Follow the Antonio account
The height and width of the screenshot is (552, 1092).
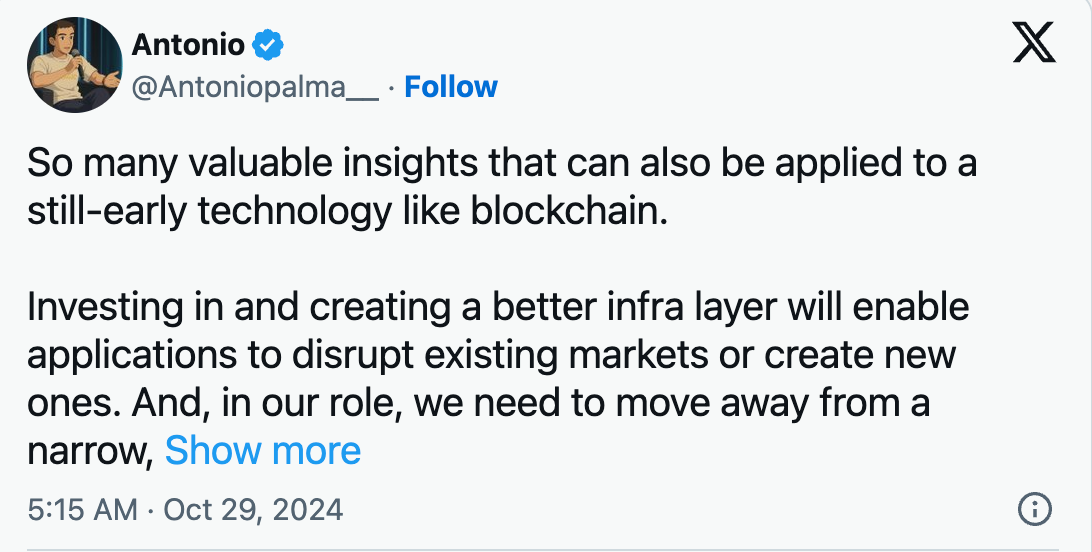[x=451, y=87]
